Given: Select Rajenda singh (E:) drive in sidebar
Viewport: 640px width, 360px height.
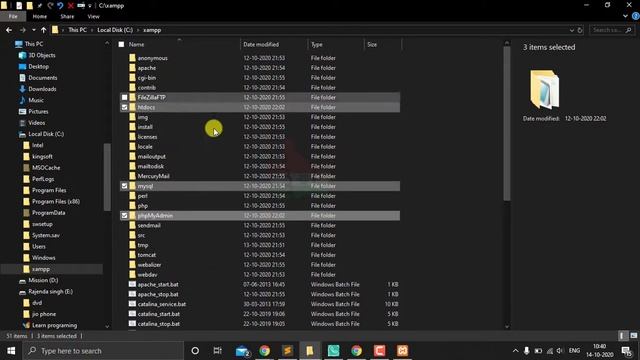Looking at the screenshot, I should pyautogui.click(x=50, y=291).
